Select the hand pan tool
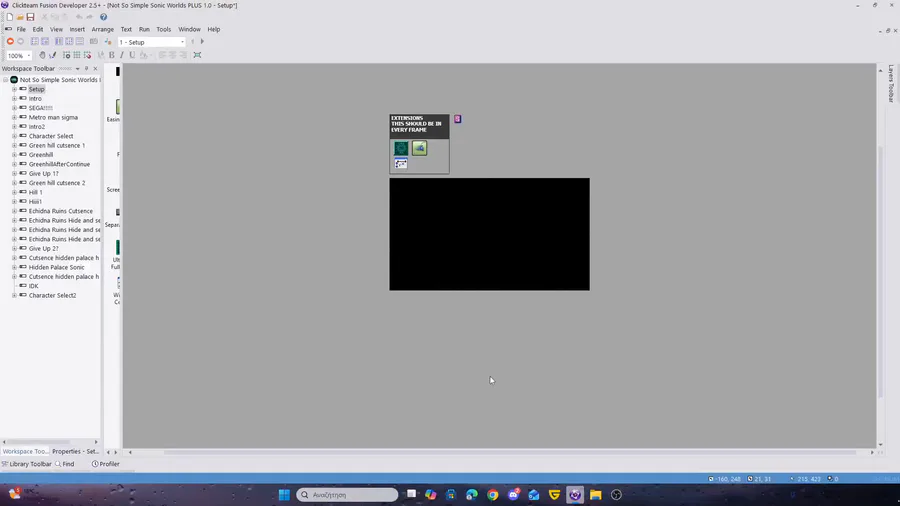Viewport: 900px width, 506px height. pos(42,55)
